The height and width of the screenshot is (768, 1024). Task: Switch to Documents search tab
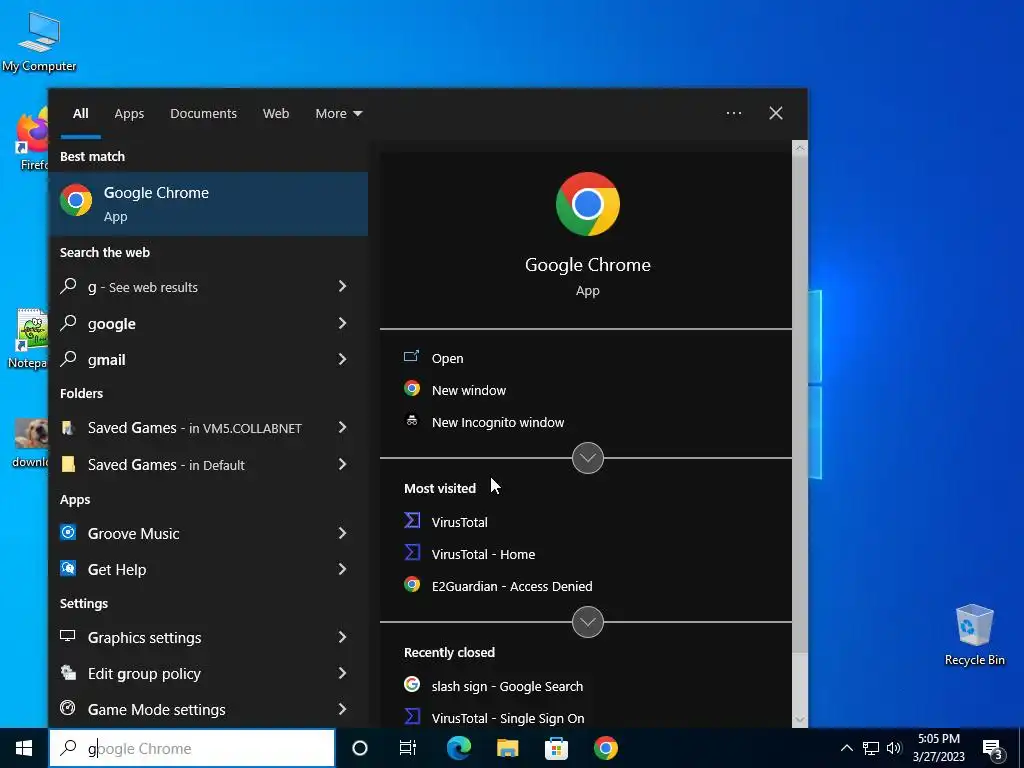(x=203, y=114)
